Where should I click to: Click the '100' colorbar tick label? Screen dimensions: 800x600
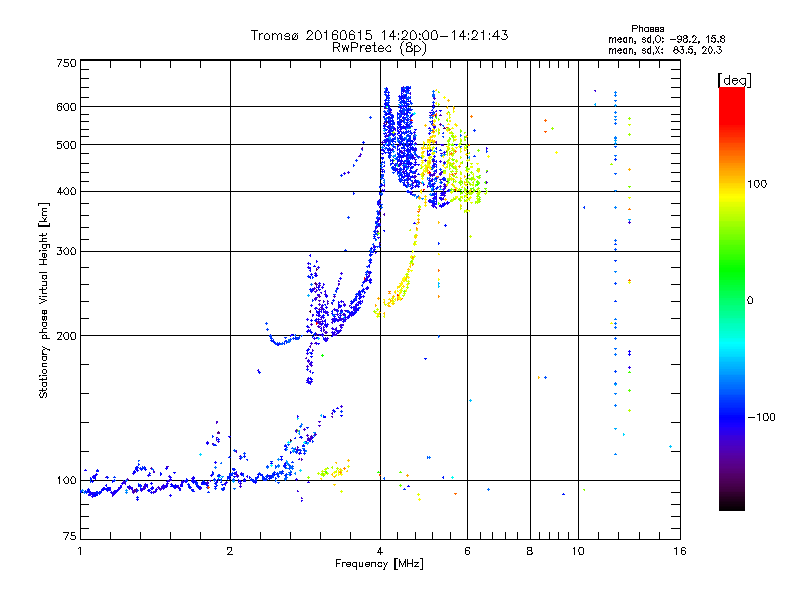click(x=757, y=184)
